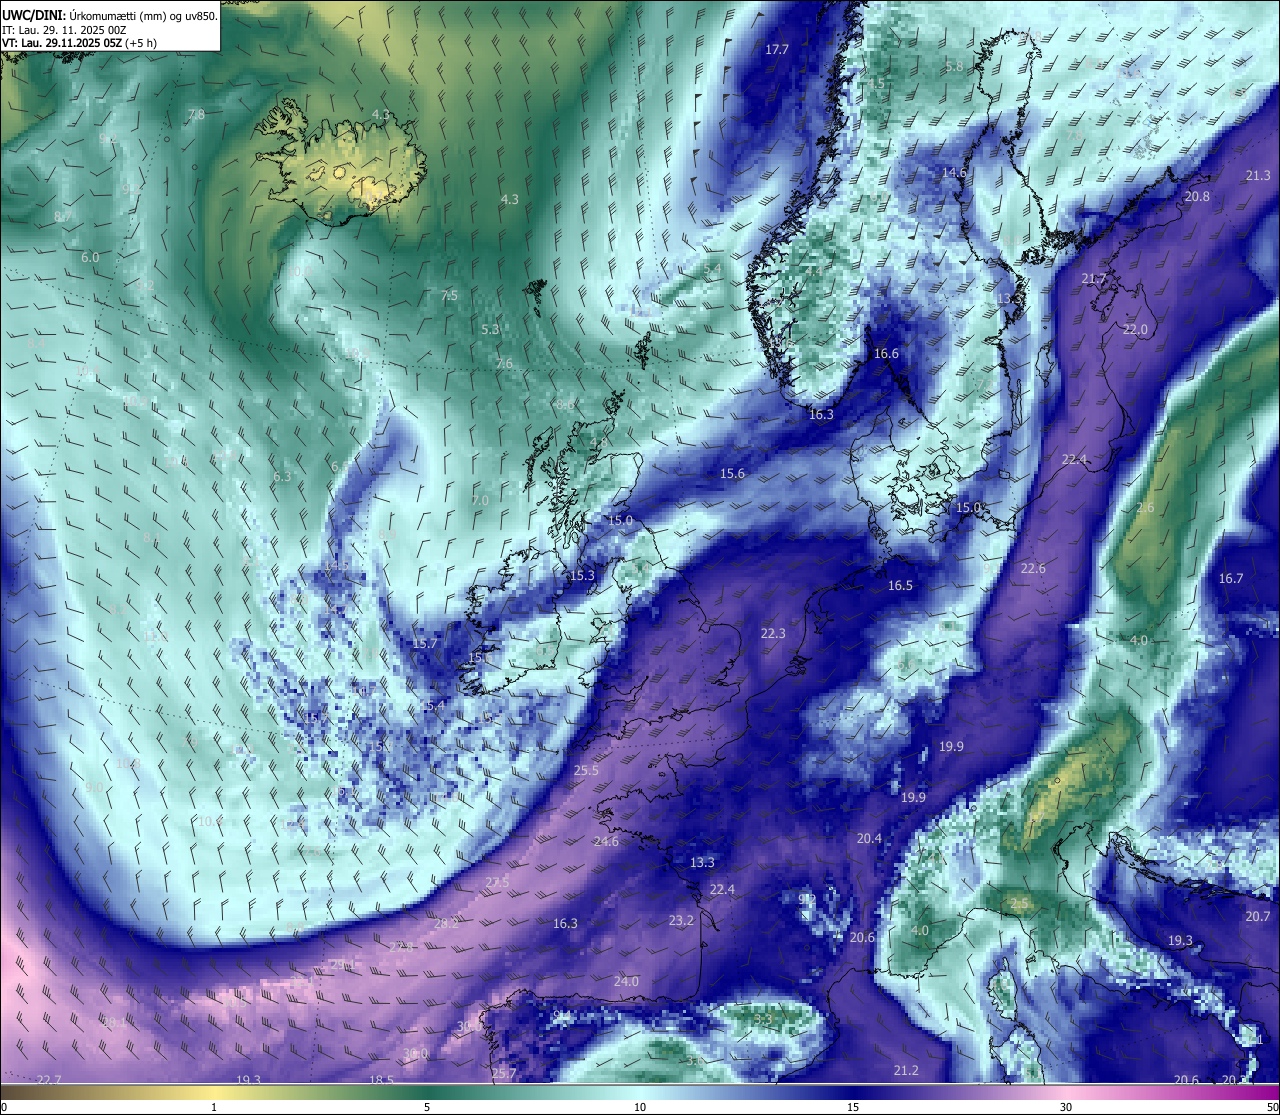Click the 6.0 value in the Atlantic
1280x1115 pixels.
[90, 258]
